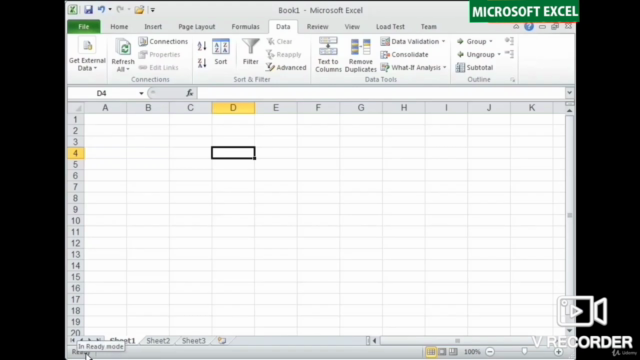Click the Redo icon in quick access toolbar
Screen dimensions: 640x360
(x=120, y=9)
